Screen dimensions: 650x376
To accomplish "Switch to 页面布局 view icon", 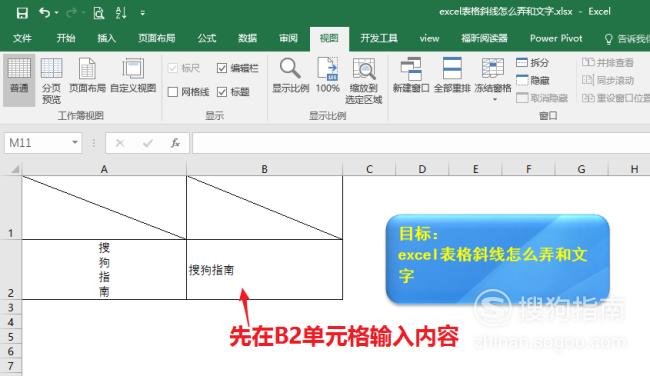I will [x=87, y=75].
